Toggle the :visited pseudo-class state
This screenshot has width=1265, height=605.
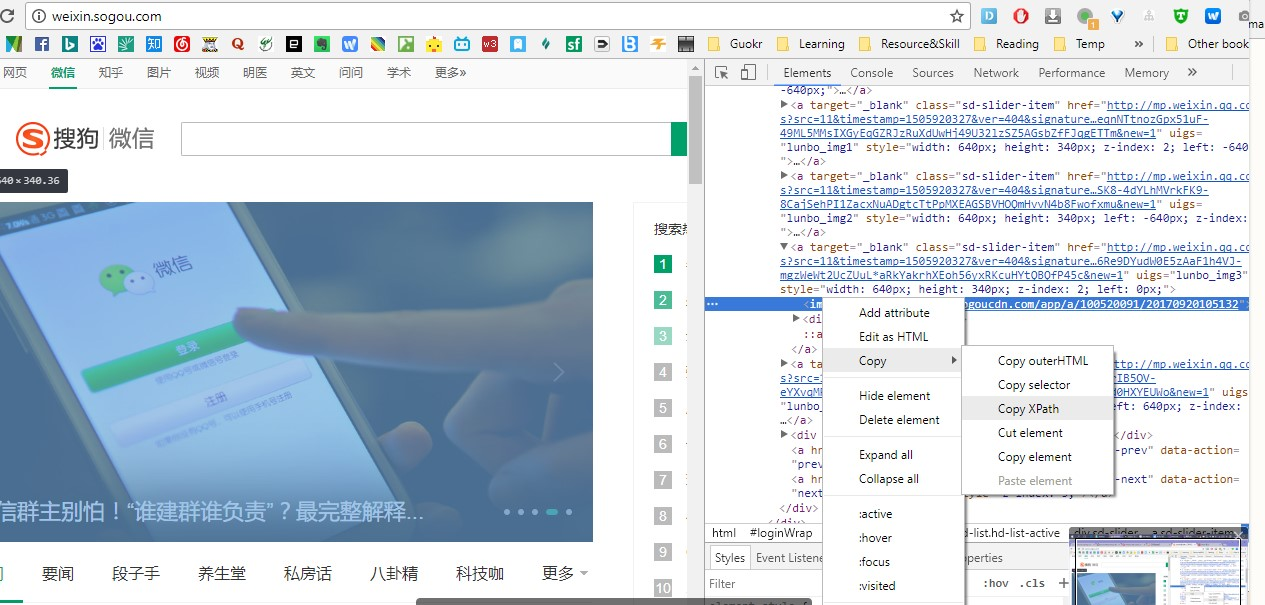(876, 584)
